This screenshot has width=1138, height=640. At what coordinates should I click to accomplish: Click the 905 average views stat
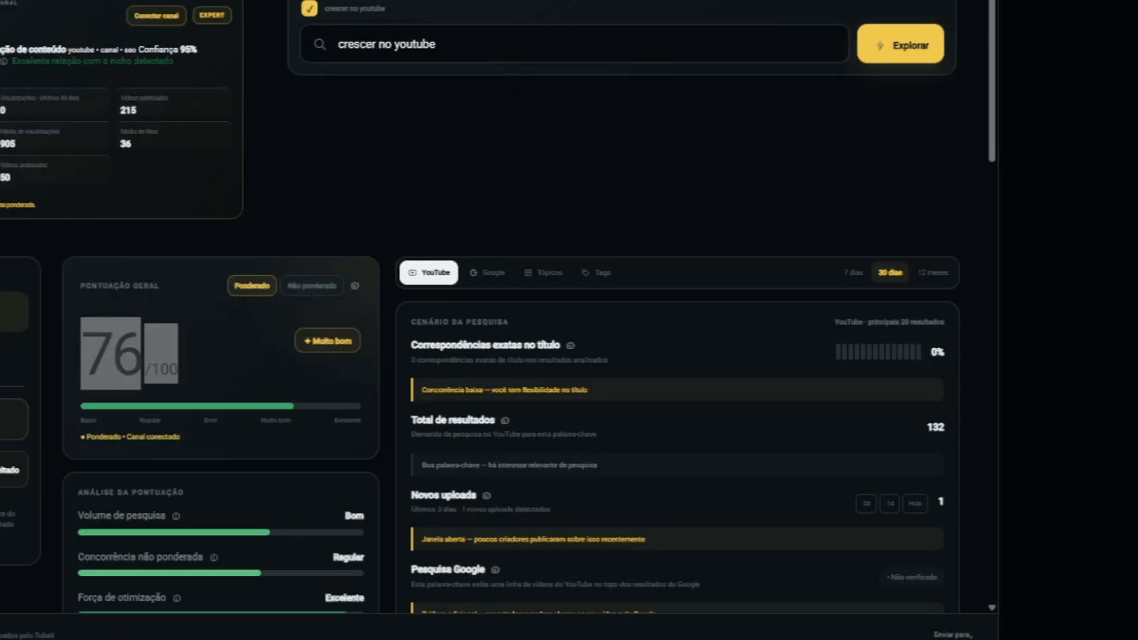(8, 144)
